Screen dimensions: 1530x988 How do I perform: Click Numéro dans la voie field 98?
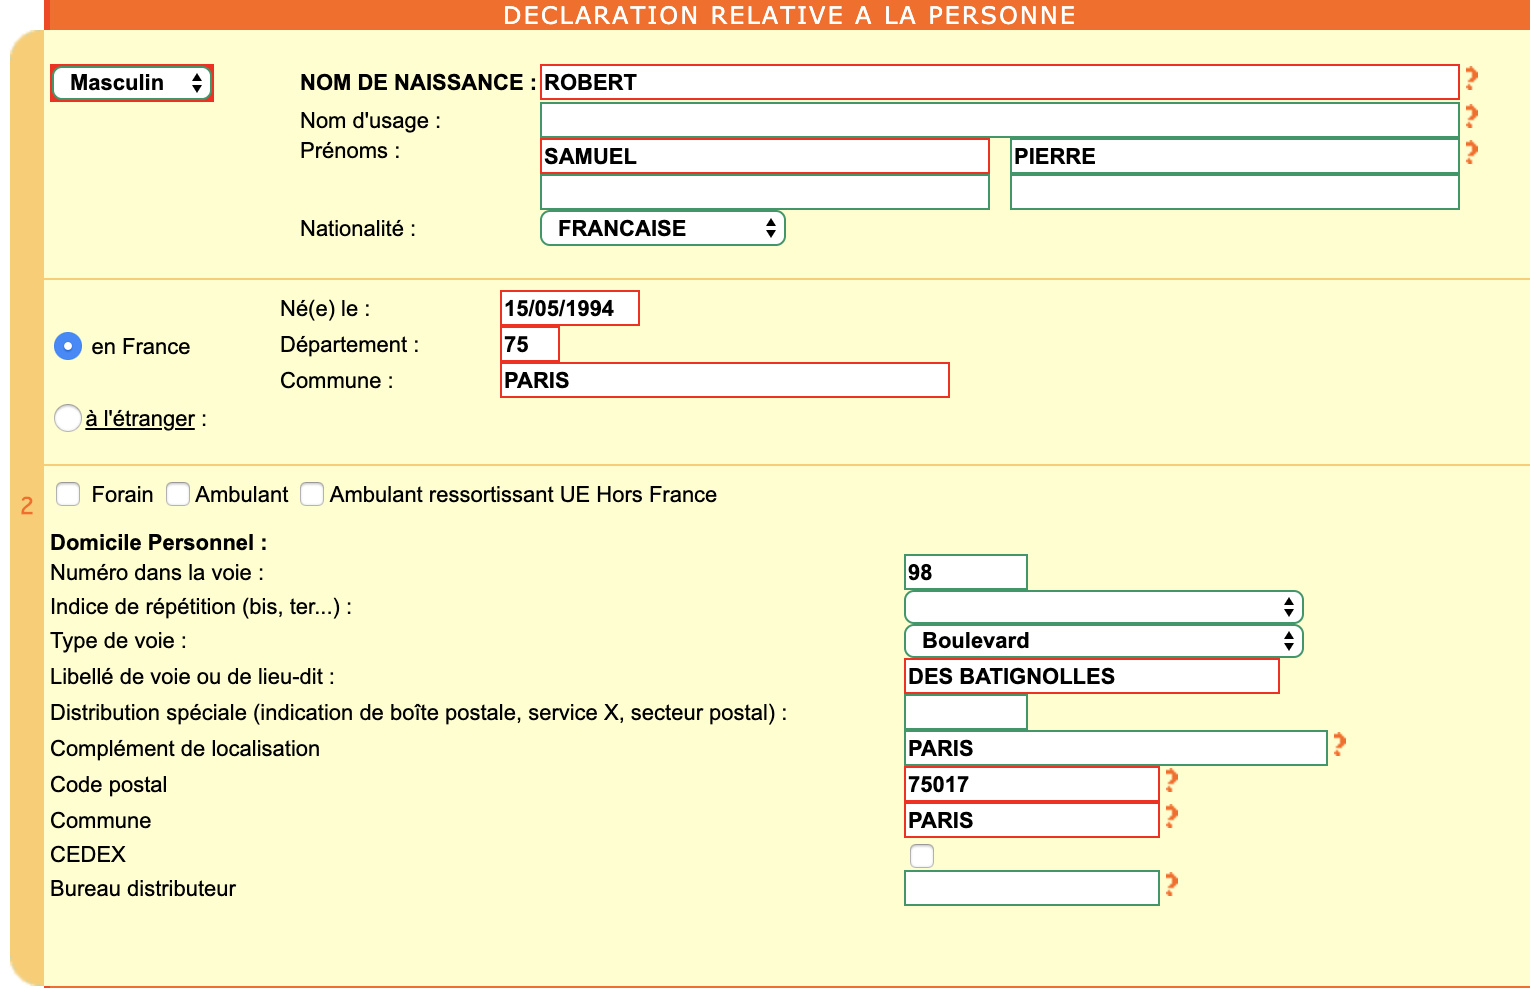(x=966, y=572)
